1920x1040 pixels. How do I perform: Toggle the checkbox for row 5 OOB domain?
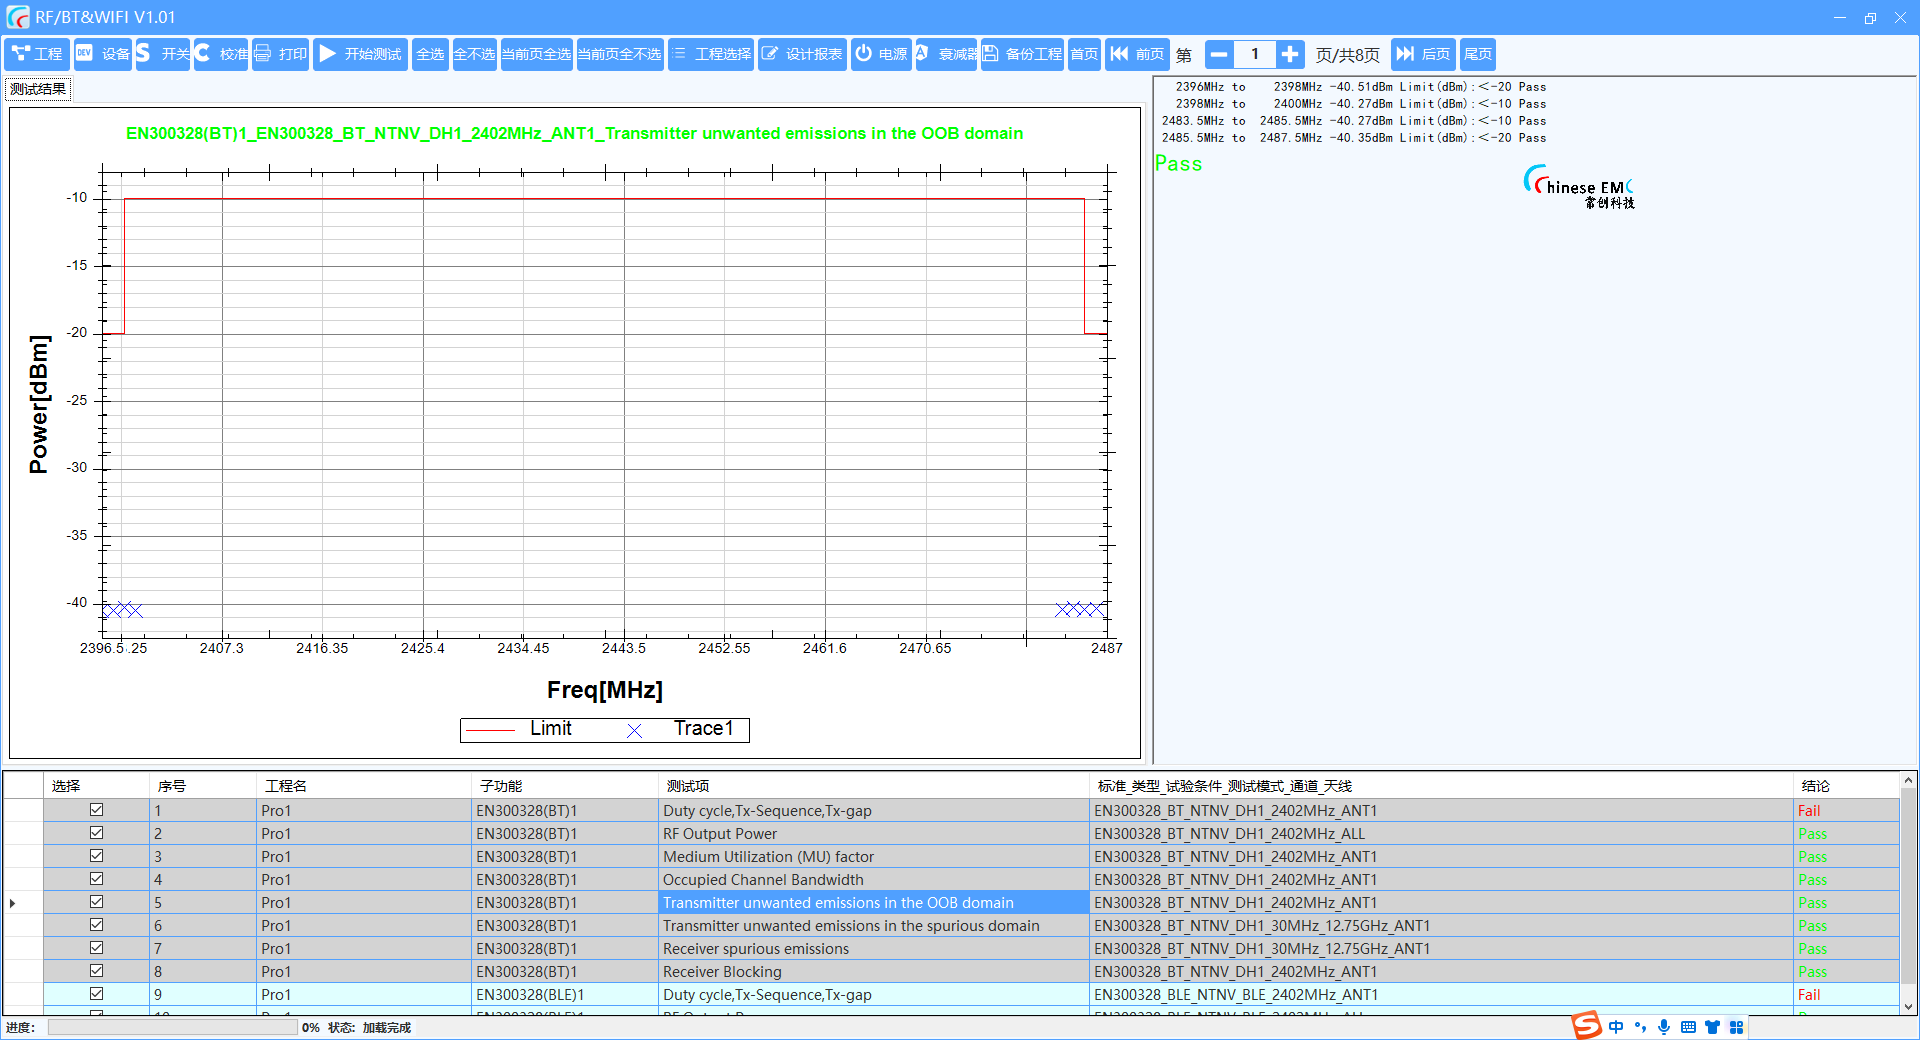pyautogui.click(x=97, y=902)
